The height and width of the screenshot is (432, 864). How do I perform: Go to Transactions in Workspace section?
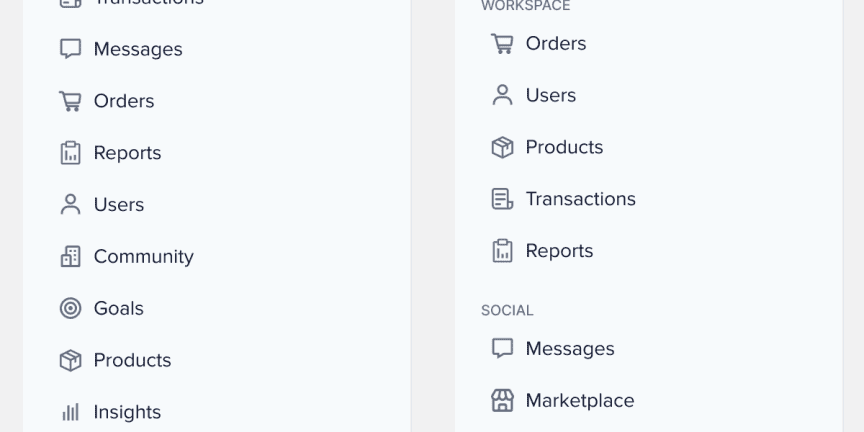click(581, 199)
